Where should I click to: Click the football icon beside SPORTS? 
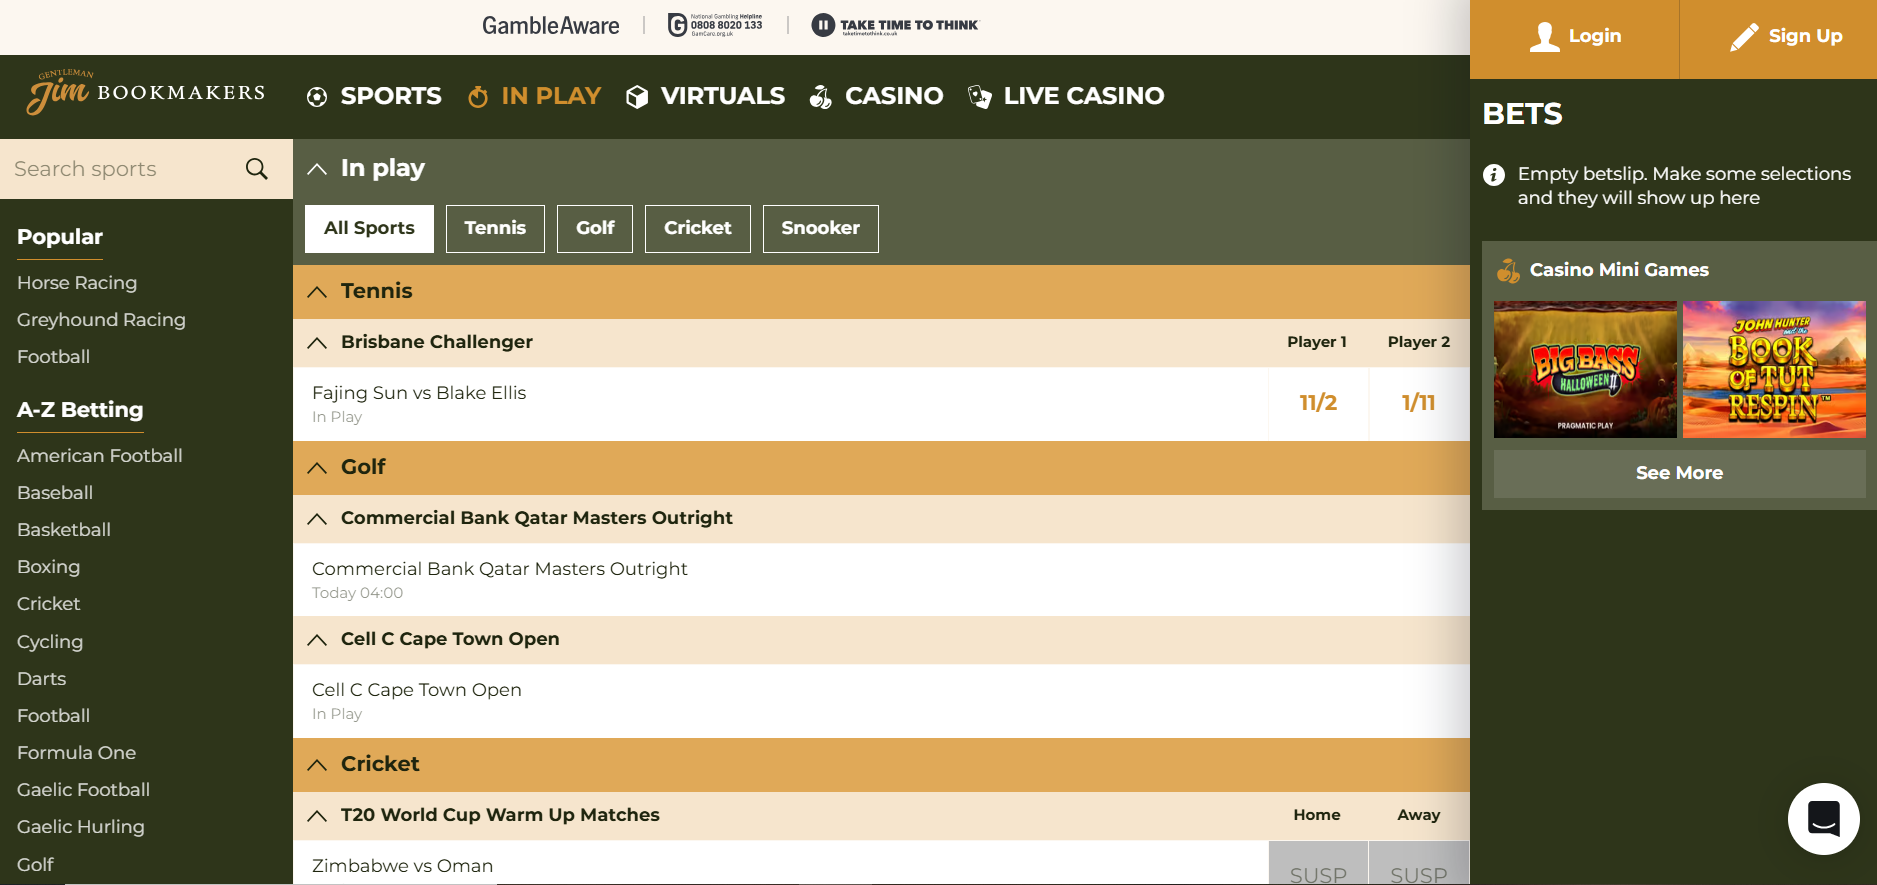click(317, 97)
